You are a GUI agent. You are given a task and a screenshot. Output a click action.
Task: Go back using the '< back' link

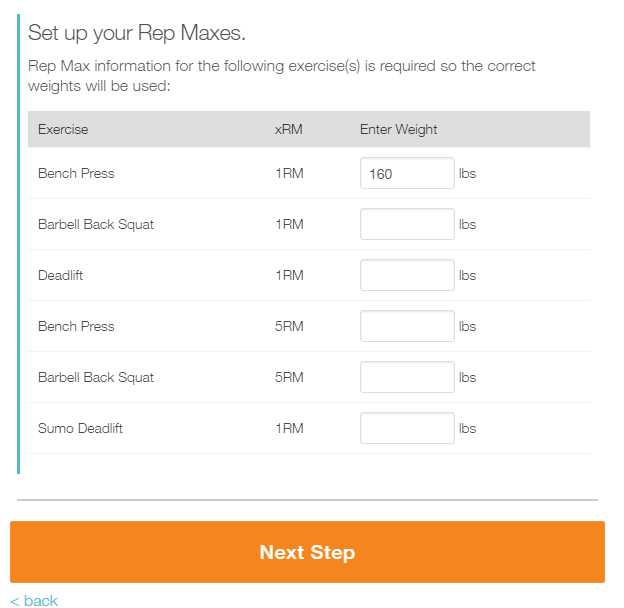tap(34, 600)
